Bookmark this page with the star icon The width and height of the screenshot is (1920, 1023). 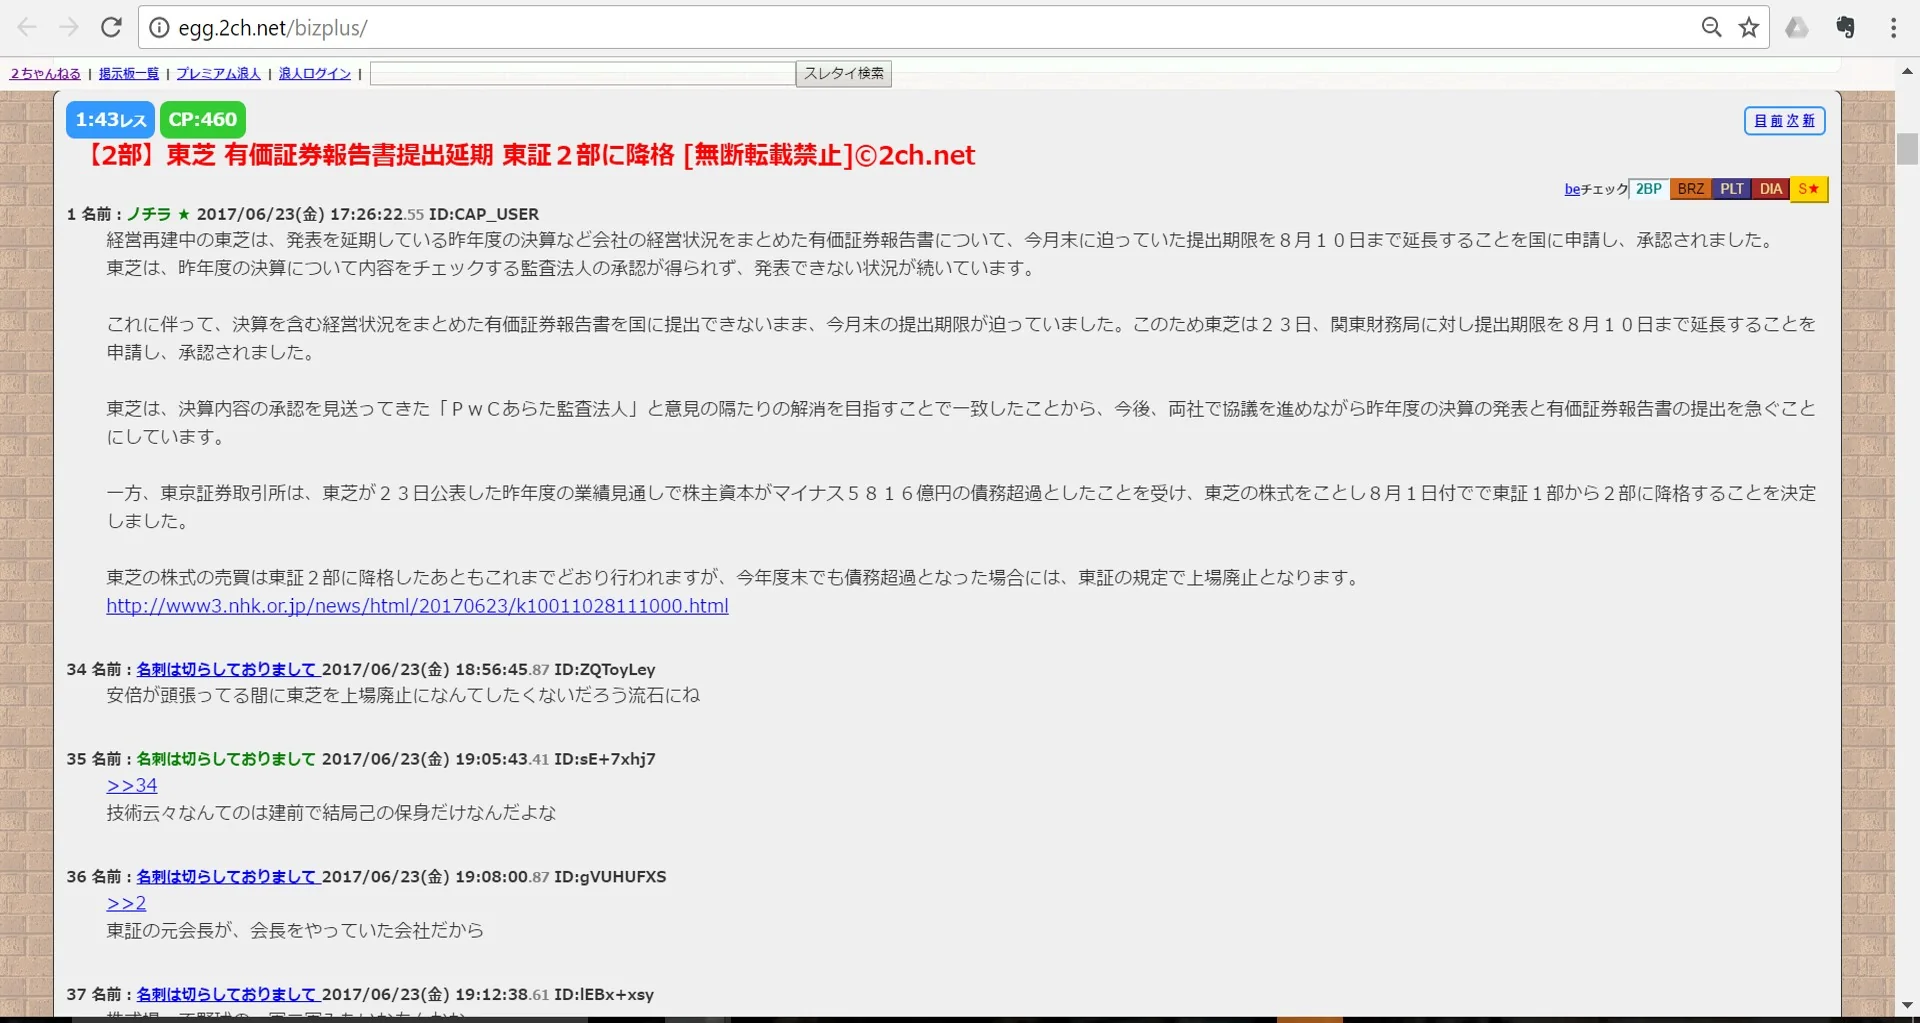pyautogui.click(x=1749, y=27)
